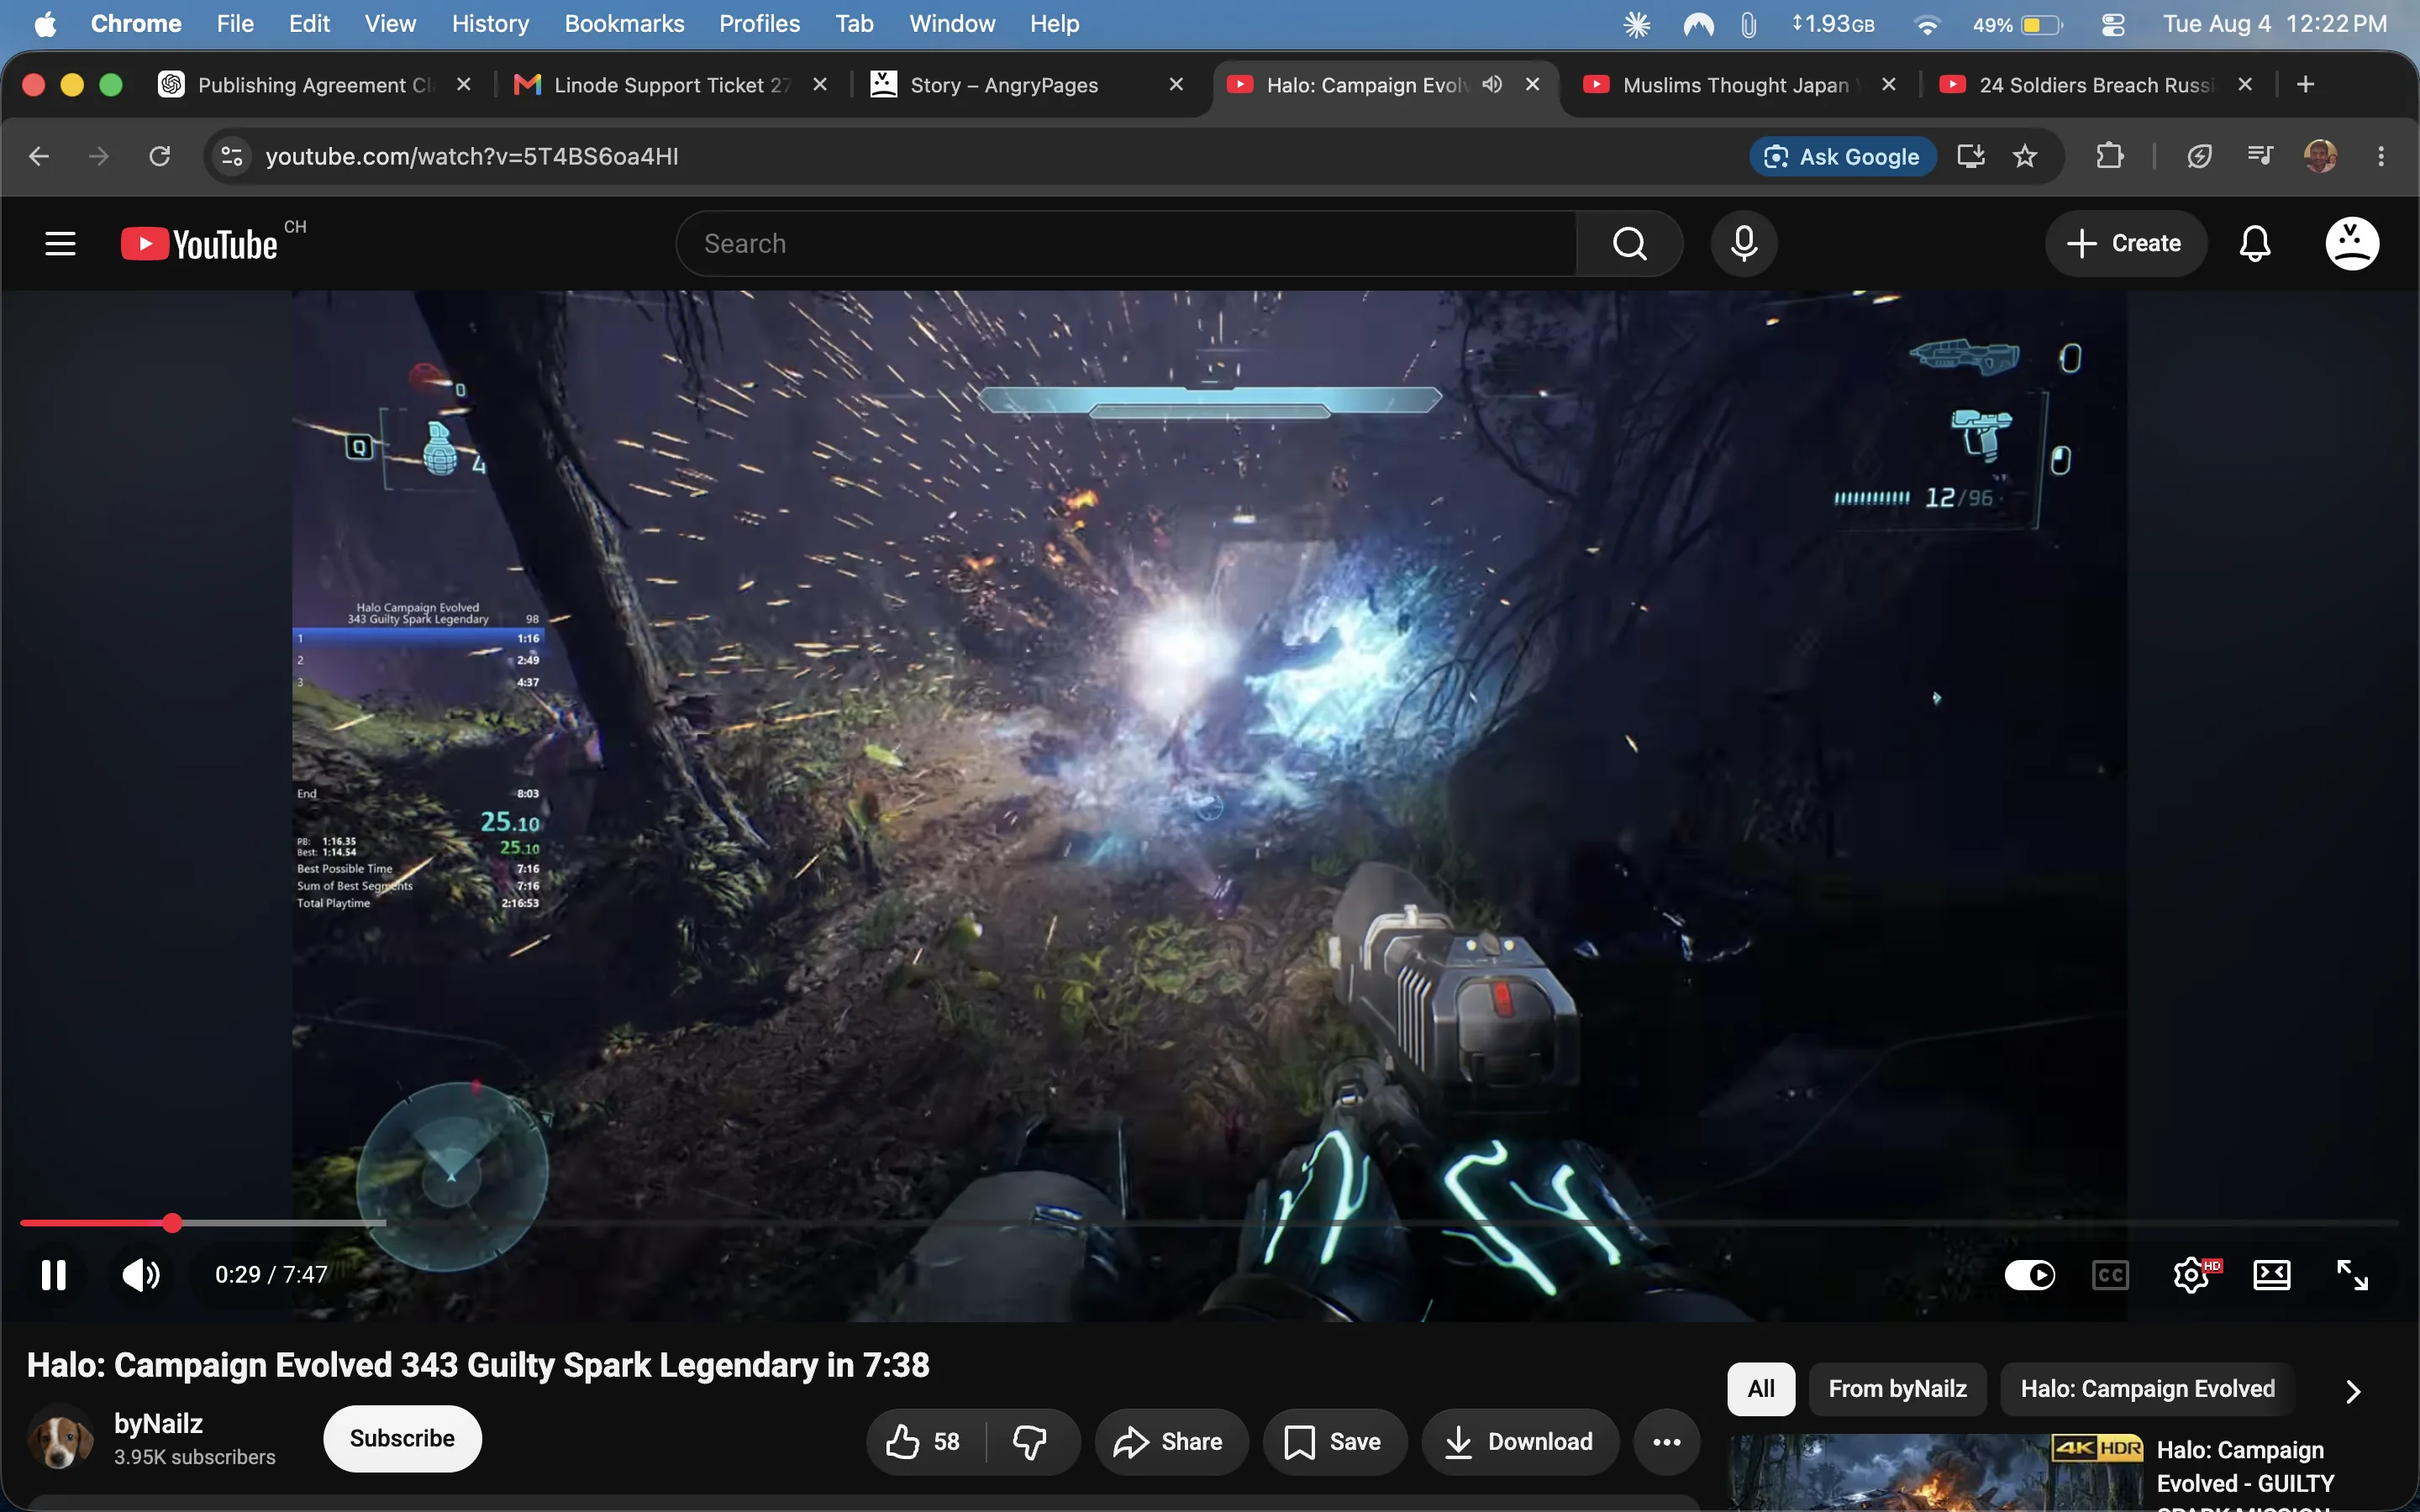View site information icon in address bar

pyautogui.click(x=231, y=156)
